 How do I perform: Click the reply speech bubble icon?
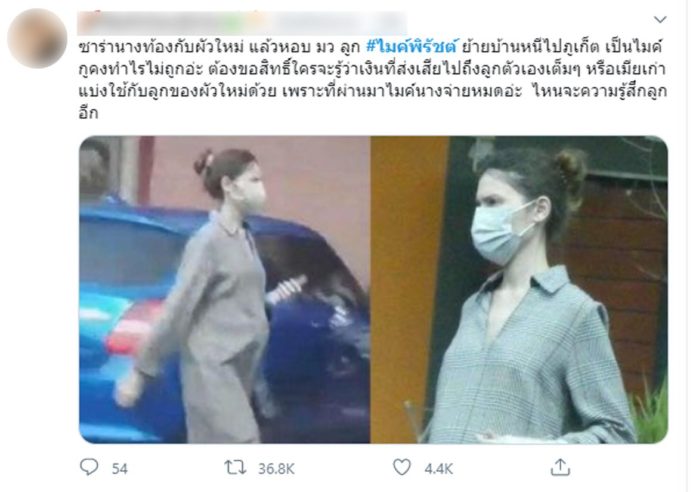(x=89, y=467)
